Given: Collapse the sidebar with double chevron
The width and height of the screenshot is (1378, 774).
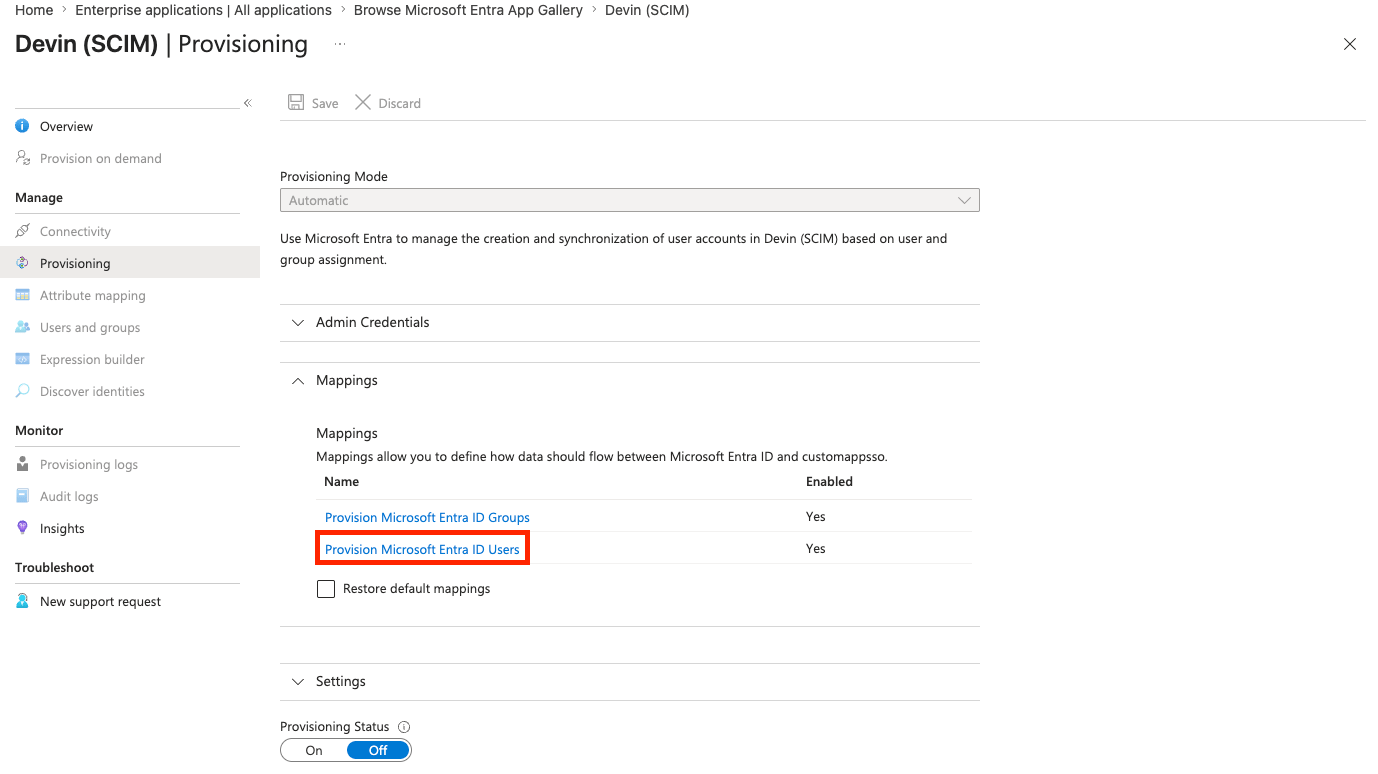Looking at the screenshot, I should tap(248, 103).
